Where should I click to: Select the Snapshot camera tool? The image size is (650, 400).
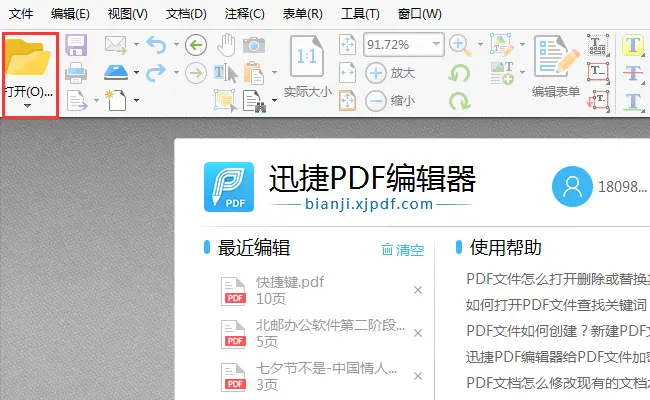click(254, 45)
